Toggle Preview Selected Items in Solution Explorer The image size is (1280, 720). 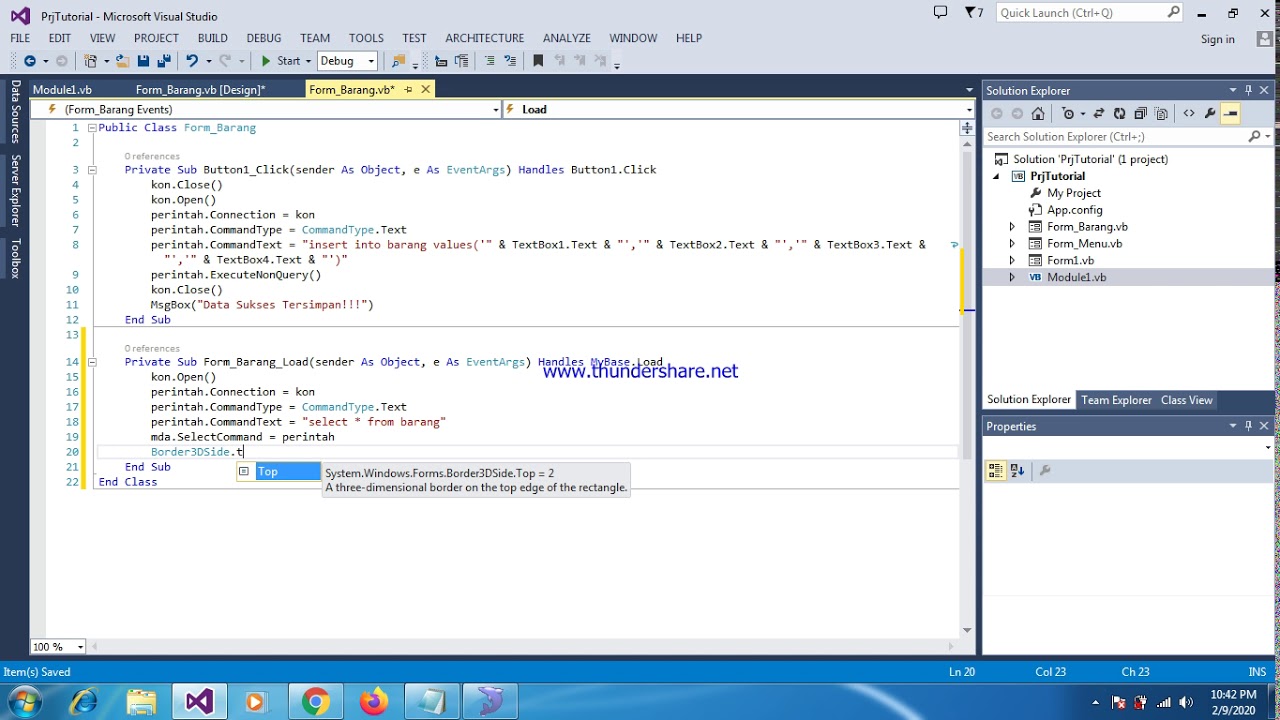point(1231,113)
